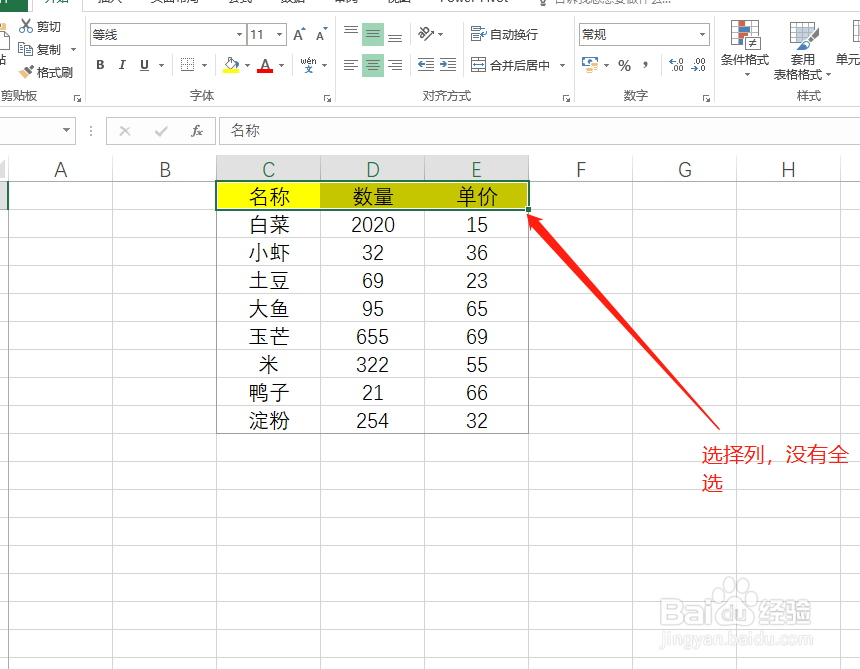Select the Format Painter (格式刷) tool

[x=46, y=72]
